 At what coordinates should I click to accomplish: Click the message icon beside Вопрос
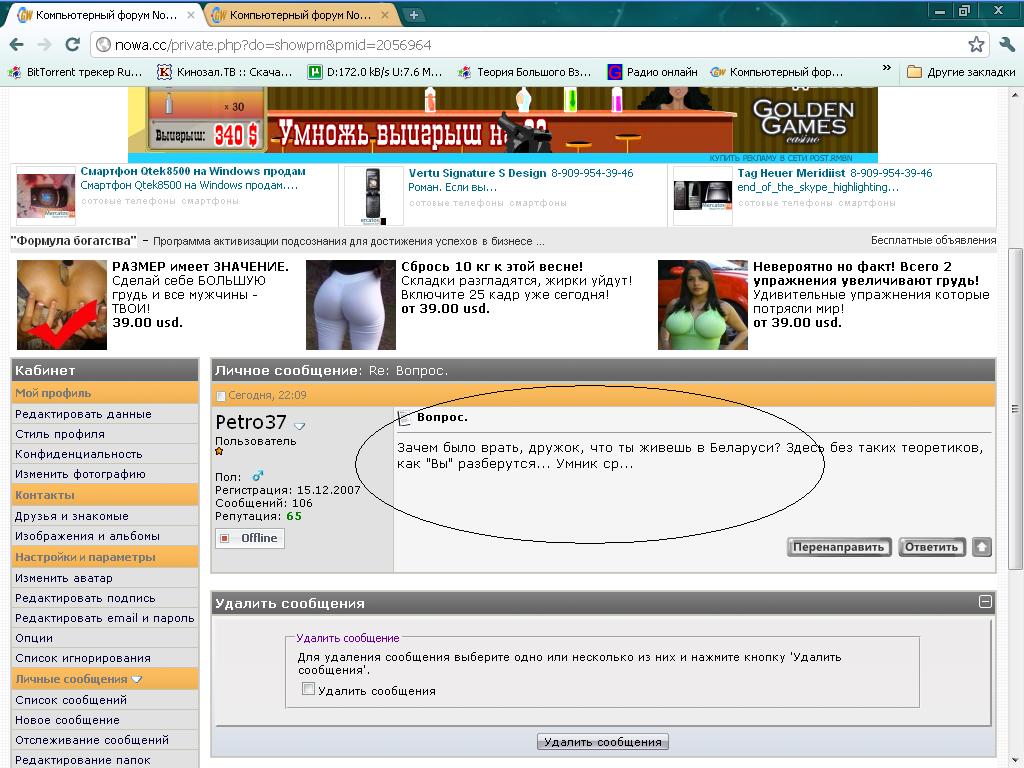[404, 418]
